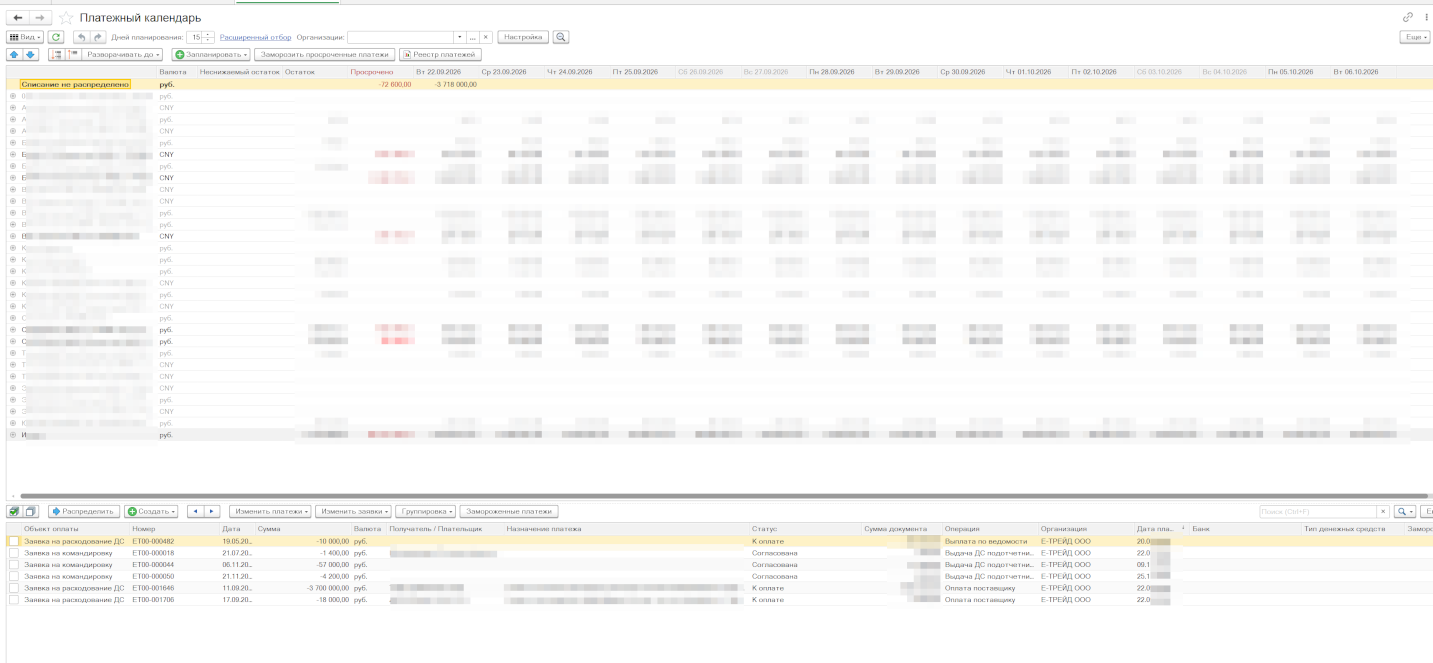Click the uncheck-all icon in the lower panel toolbar
Viewport: 1433px width, 663px height.
coord(30,511)
